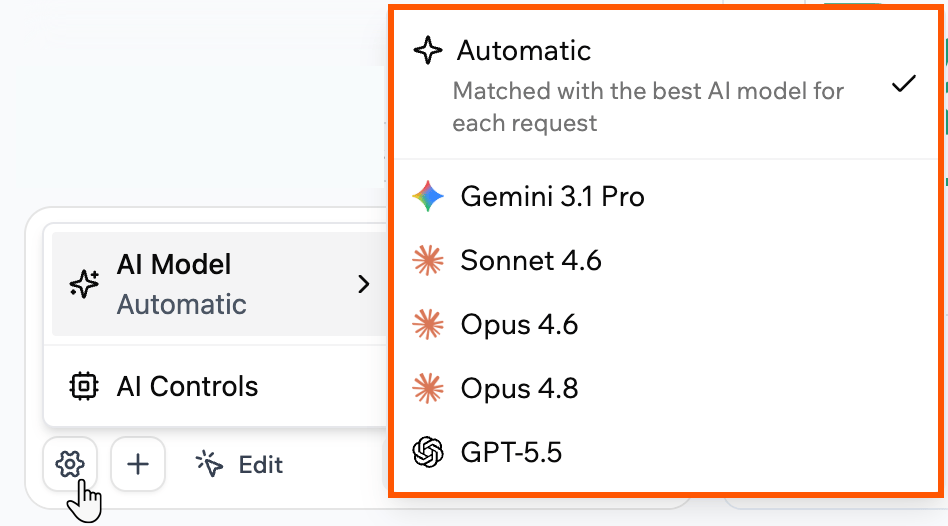Select the Opus 4.8 model option
Viewport: 948px width, 526px height.
point(666,389)
